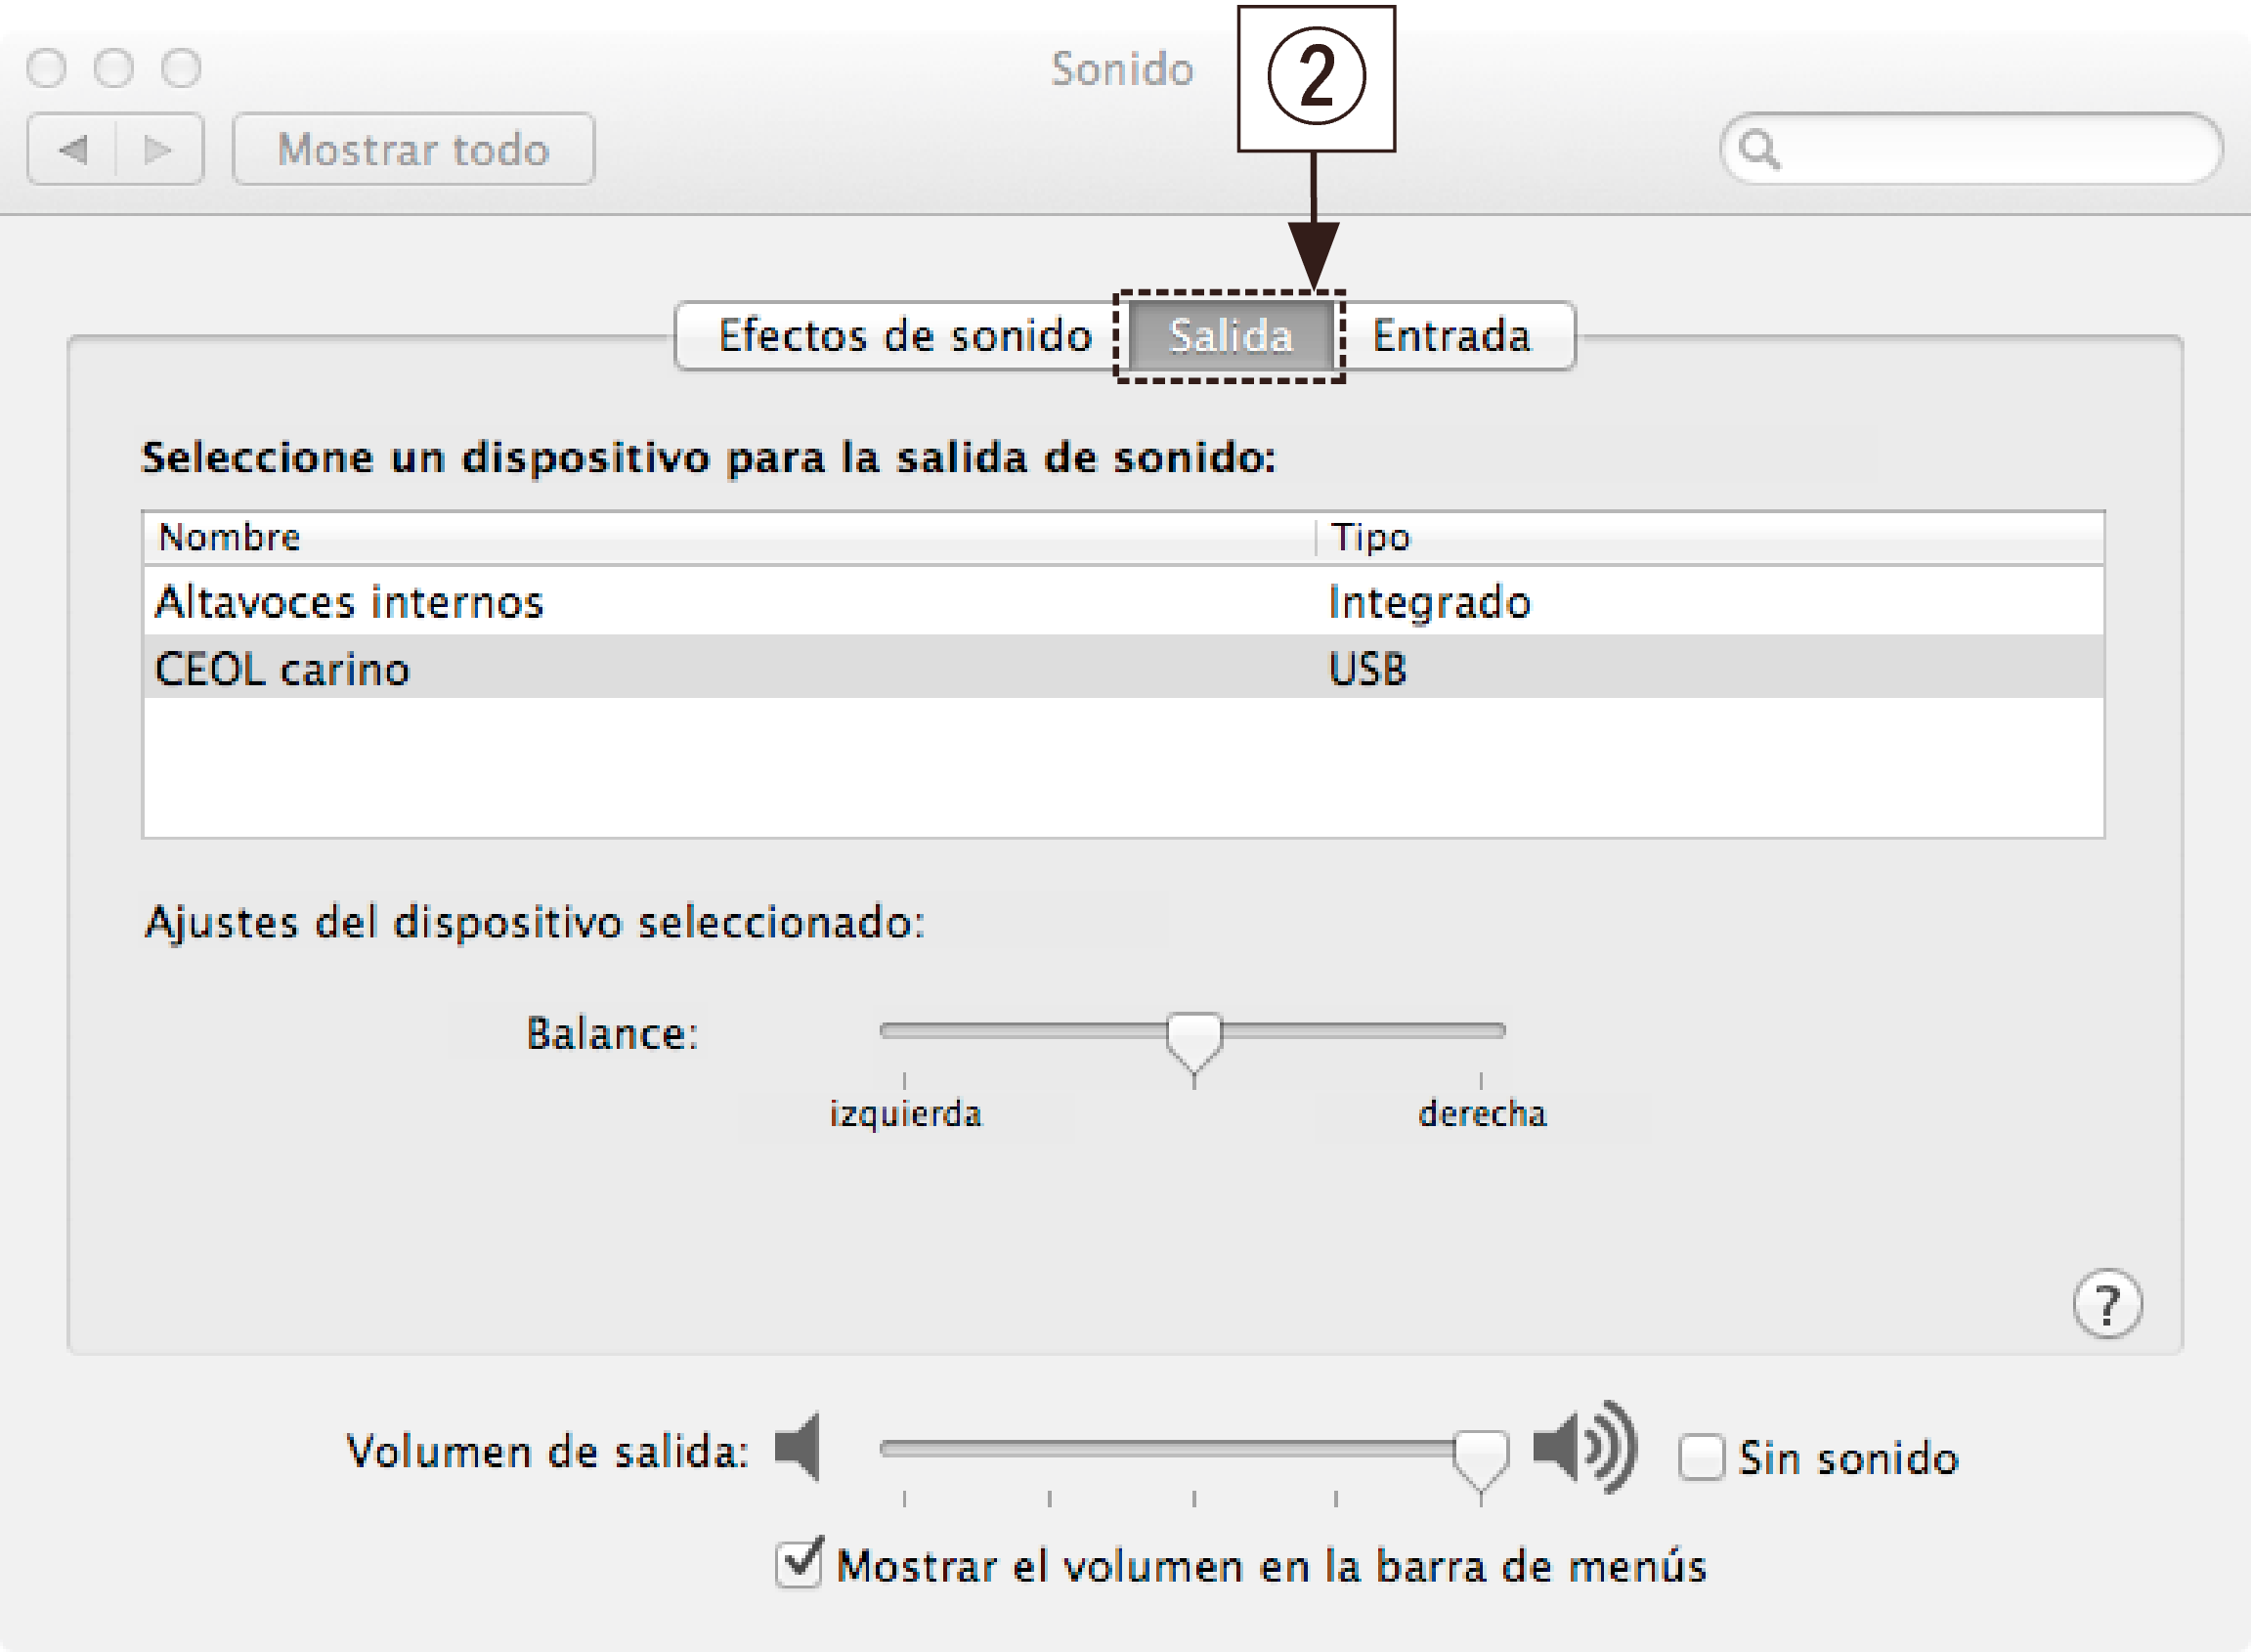2251x1652 pixels.
Task: Click the forward navigation arrow
Action: (158, 150)
